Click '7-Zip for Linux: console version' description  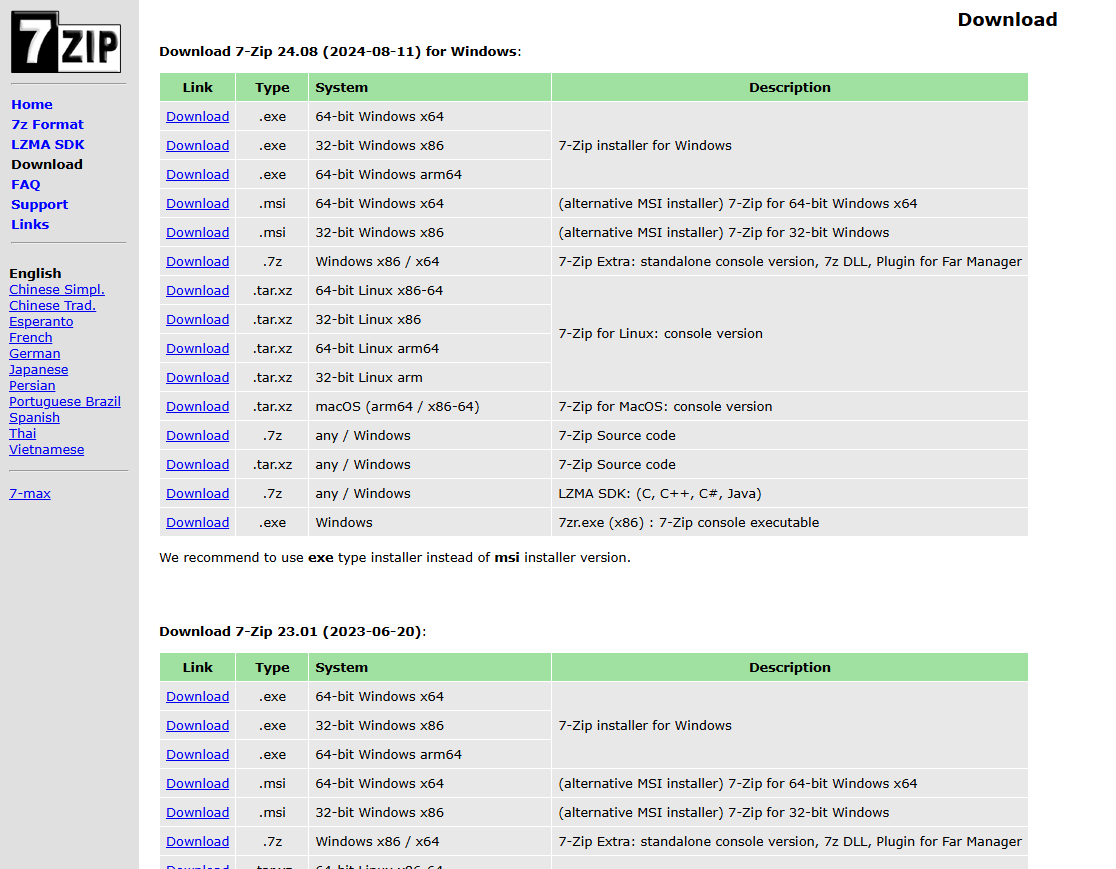[660, 334]
